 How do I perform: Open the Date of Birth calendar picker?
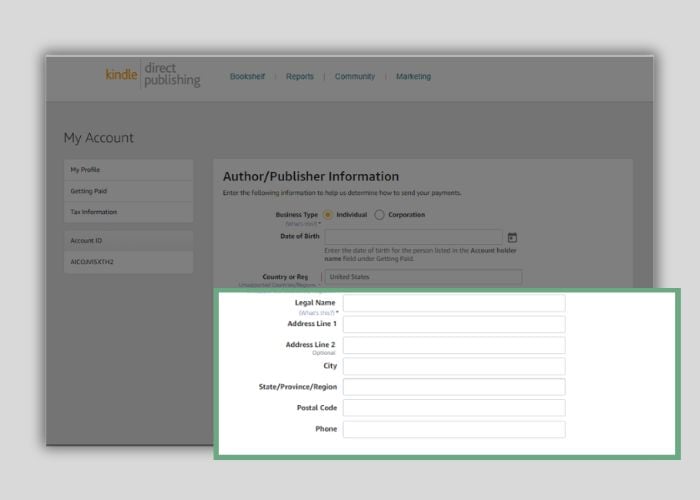512,238
